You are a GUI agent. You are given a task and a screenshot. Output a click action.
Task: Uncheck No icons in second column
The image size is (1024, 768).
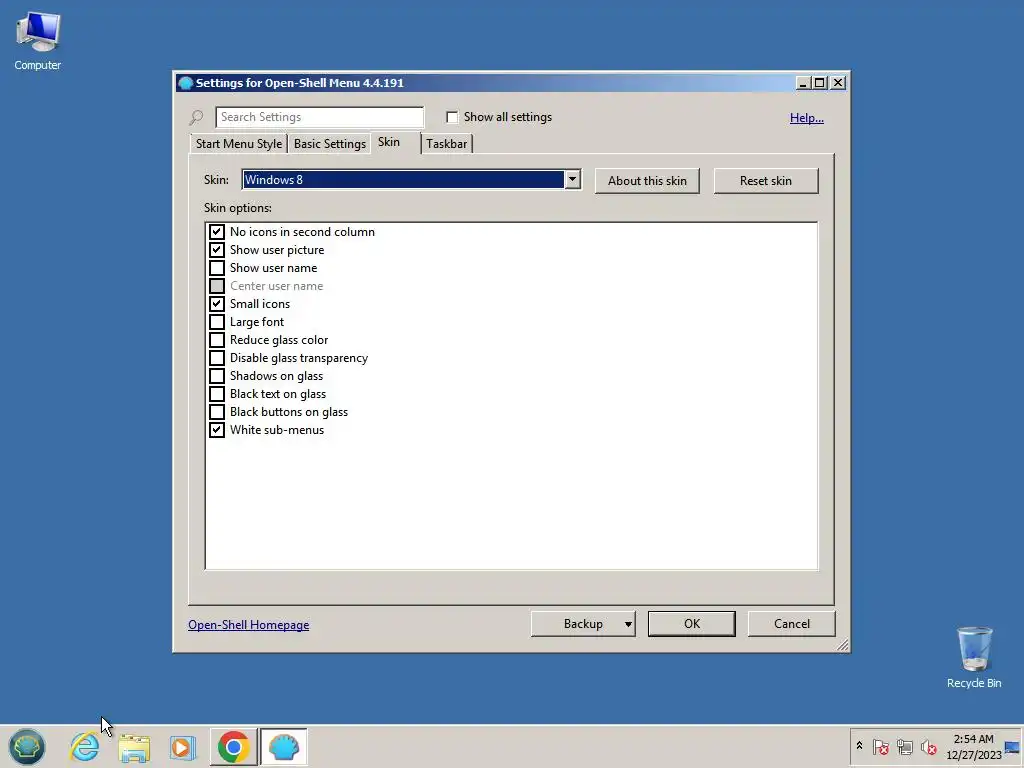point(217,232)
